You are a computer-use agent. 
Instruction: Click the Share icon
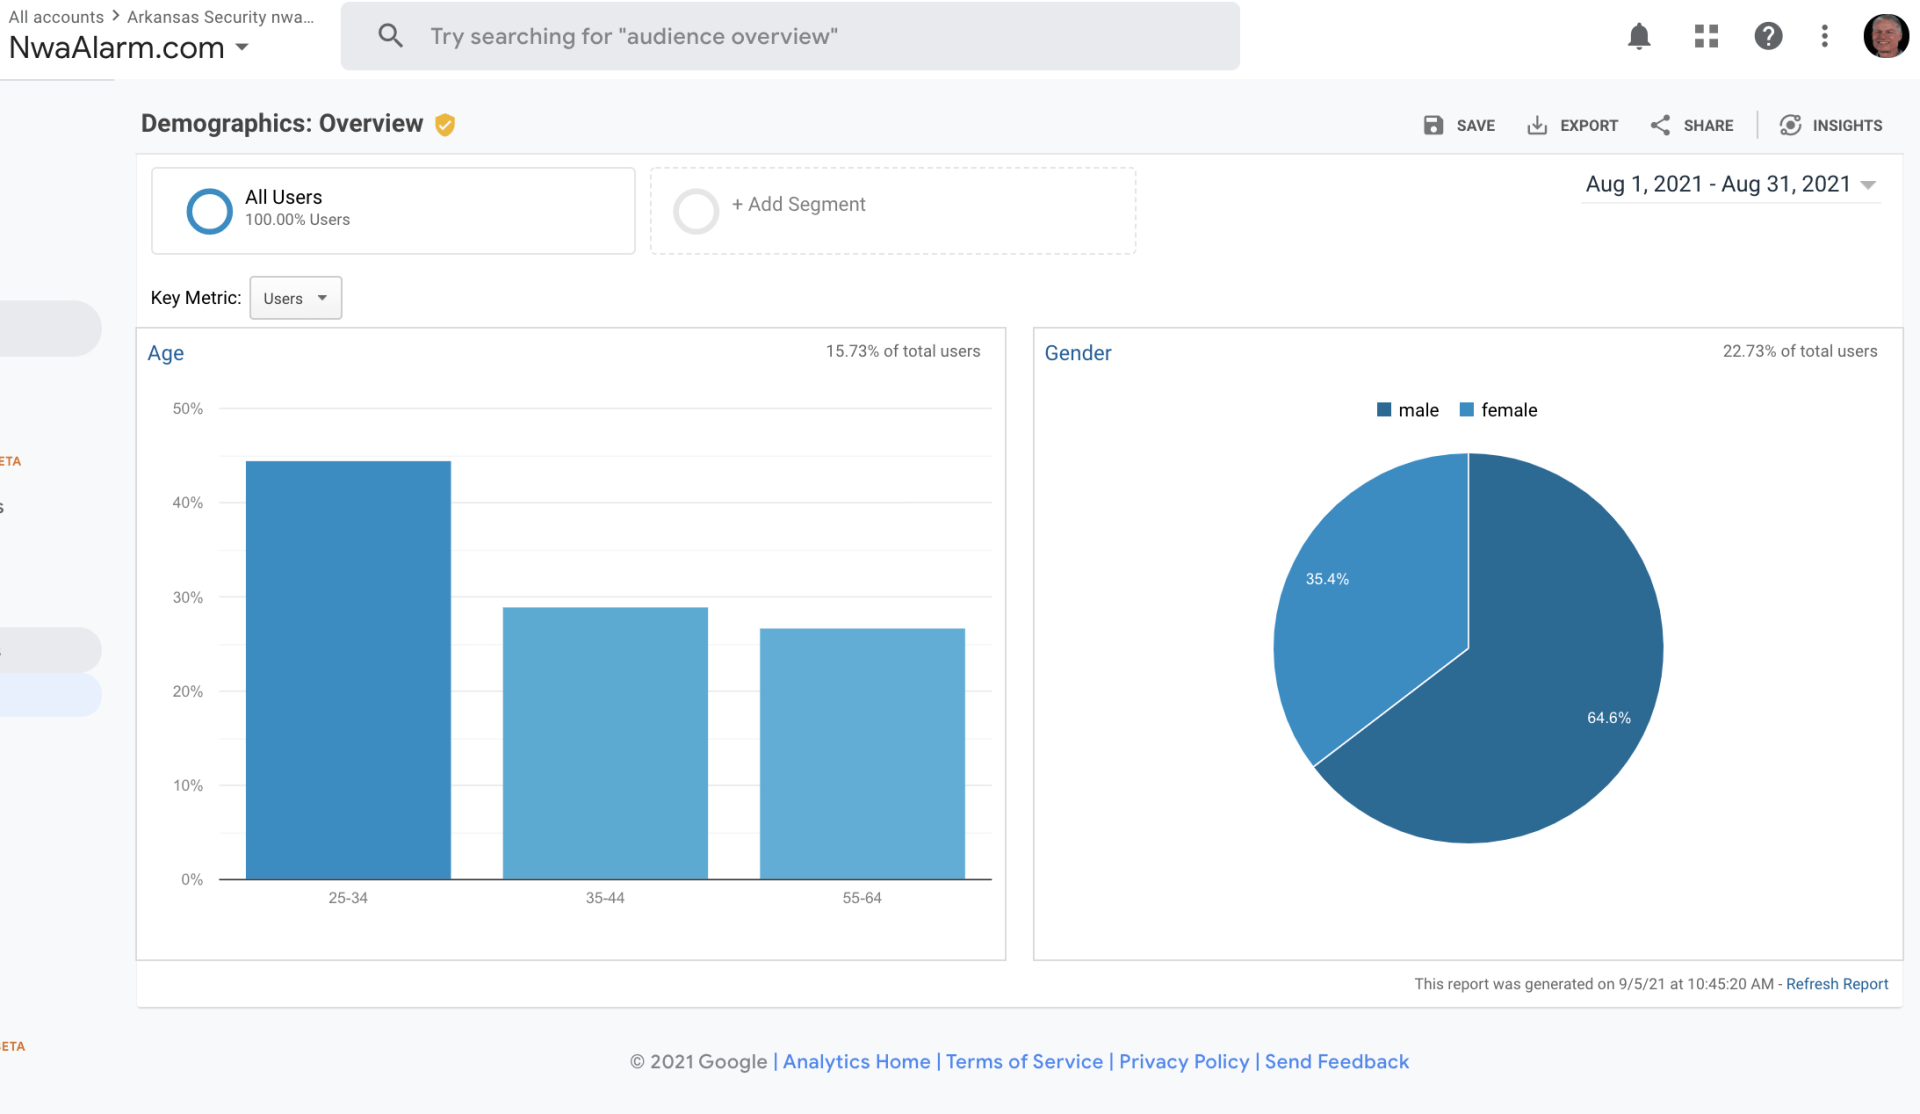(1660, 125)
